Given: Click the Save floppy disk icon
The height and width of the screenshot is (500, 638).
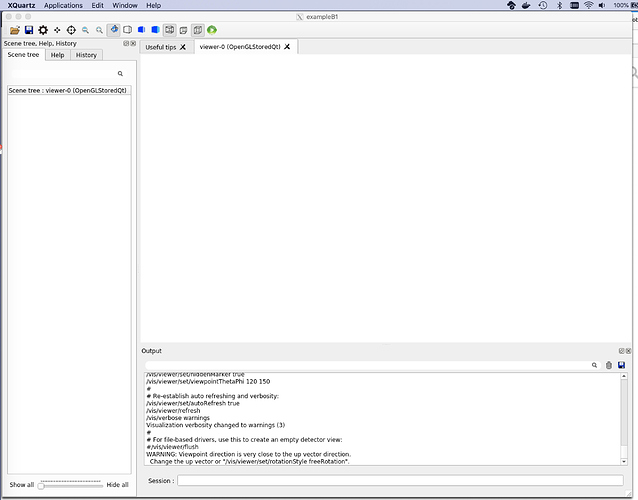Looking at the screenshot, I should pos(29,30).
